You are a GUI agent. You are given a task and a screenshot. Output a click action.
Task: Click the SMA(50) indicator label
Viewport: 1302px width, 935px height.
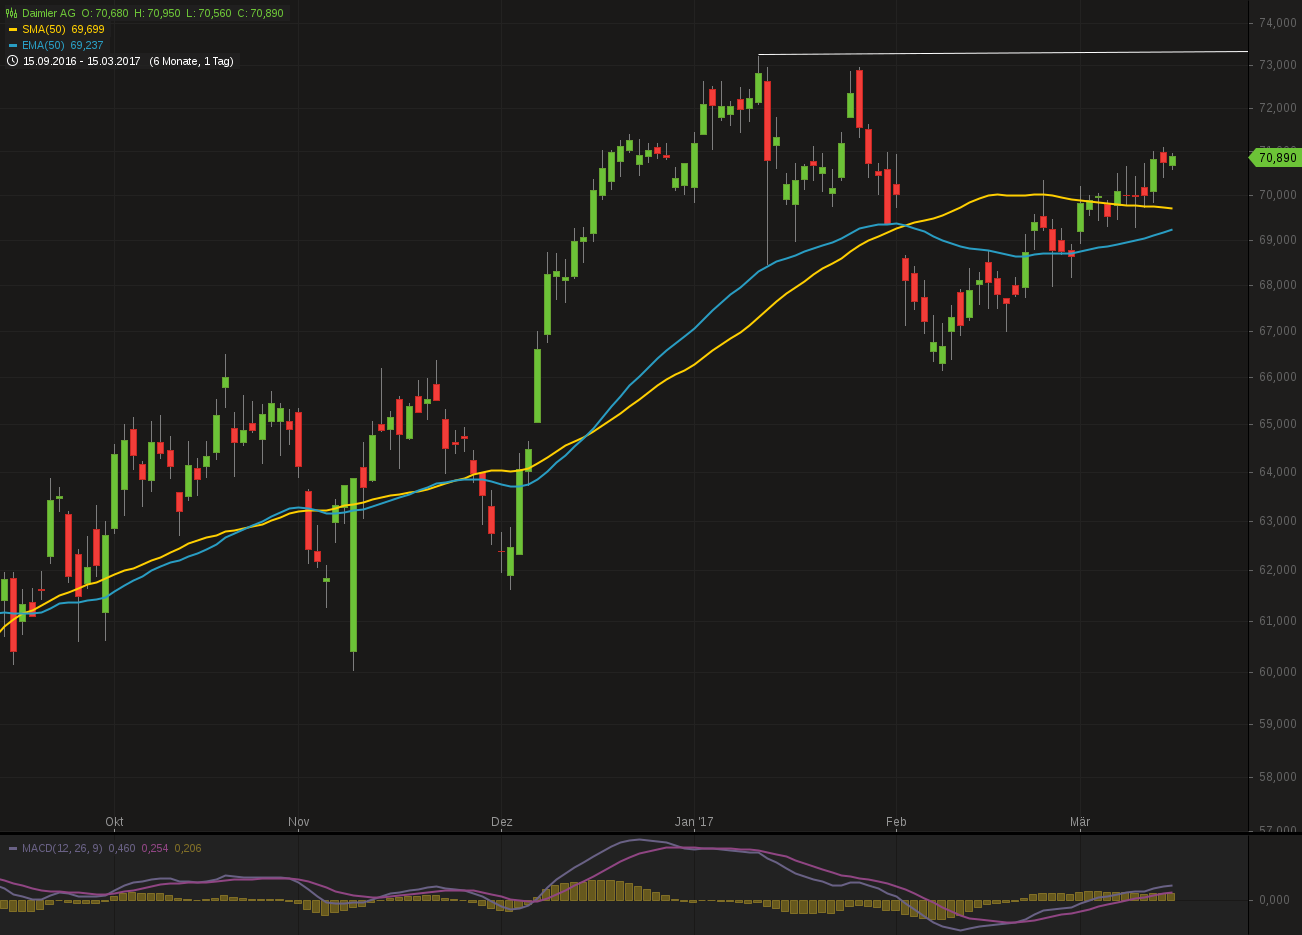coord(44,29)
